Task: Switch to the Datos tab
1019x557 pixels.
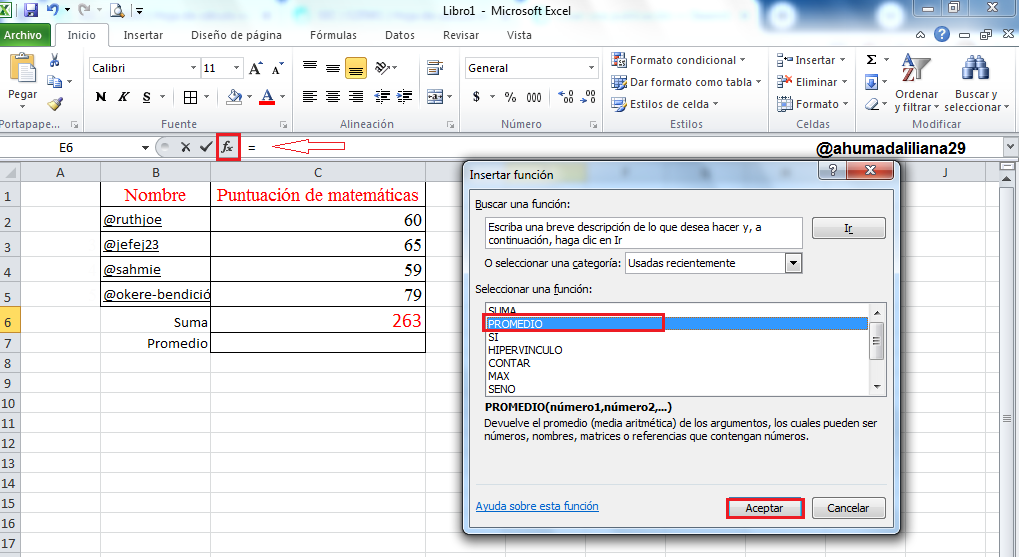Action: coord(400,35)
